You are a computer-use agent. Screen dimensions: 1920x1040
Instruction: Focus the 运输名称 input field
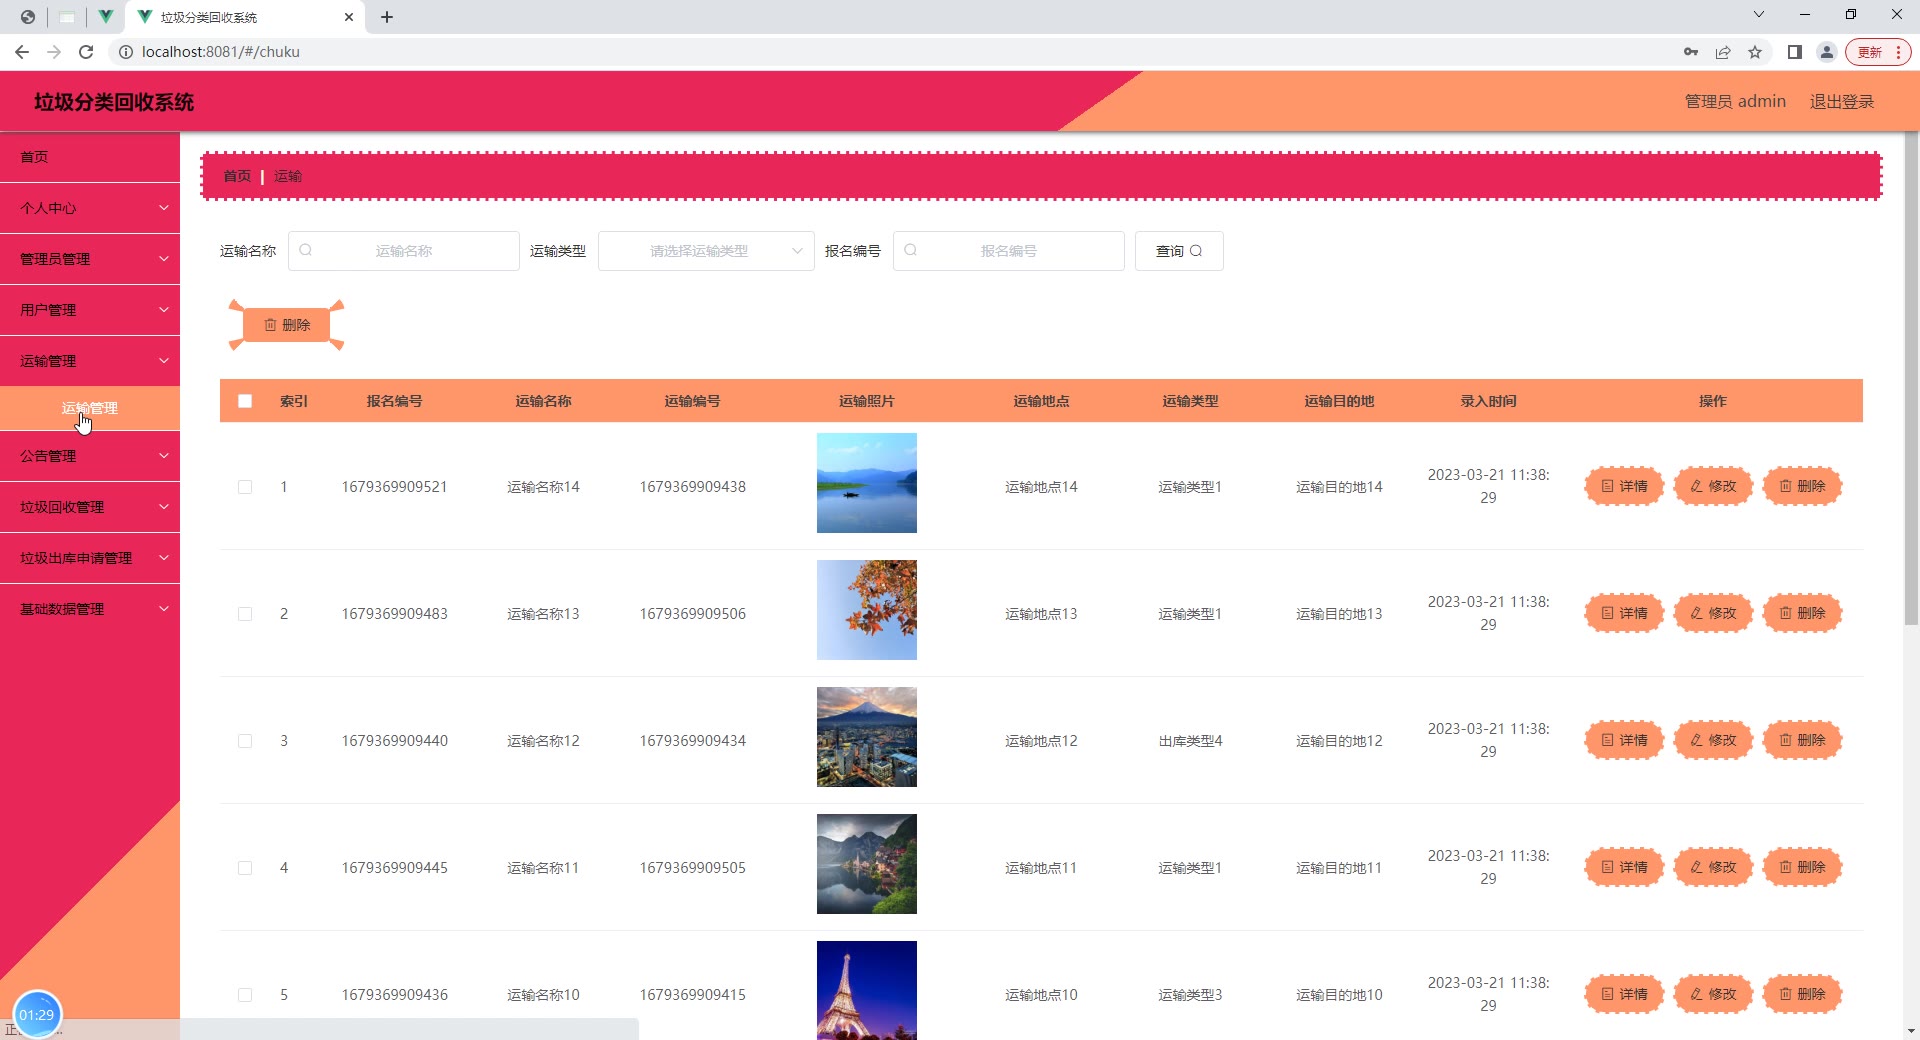(x=404, y=251)
